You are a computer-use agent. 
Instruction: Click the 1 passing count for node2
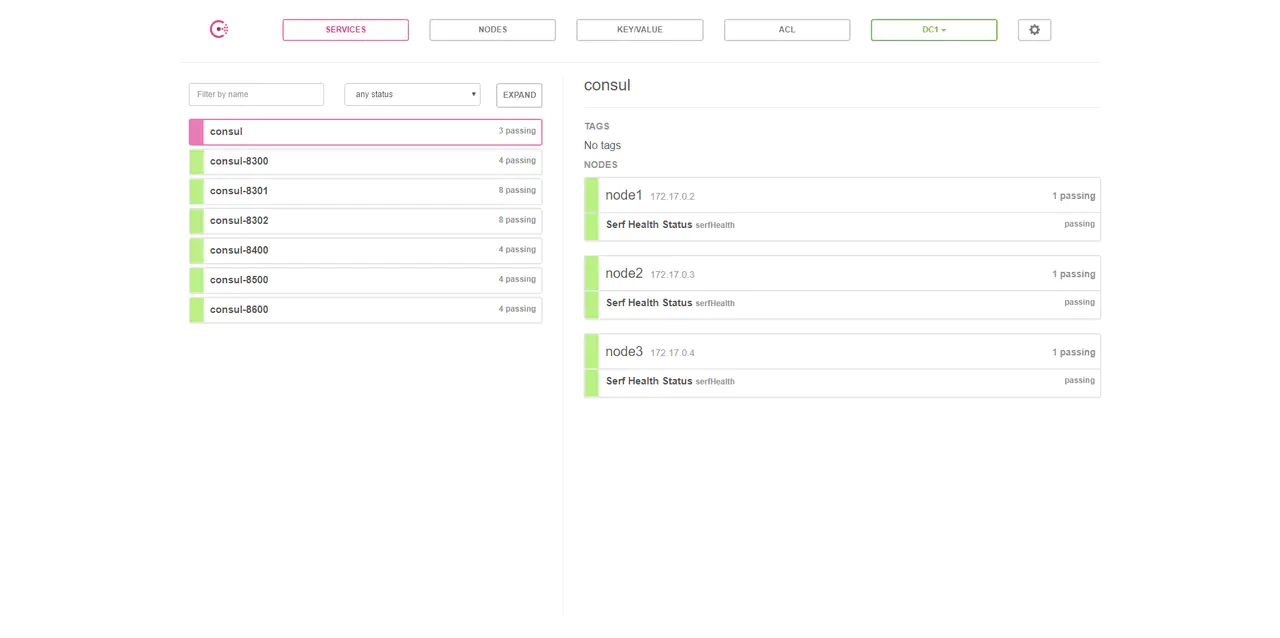point(1073,274)
